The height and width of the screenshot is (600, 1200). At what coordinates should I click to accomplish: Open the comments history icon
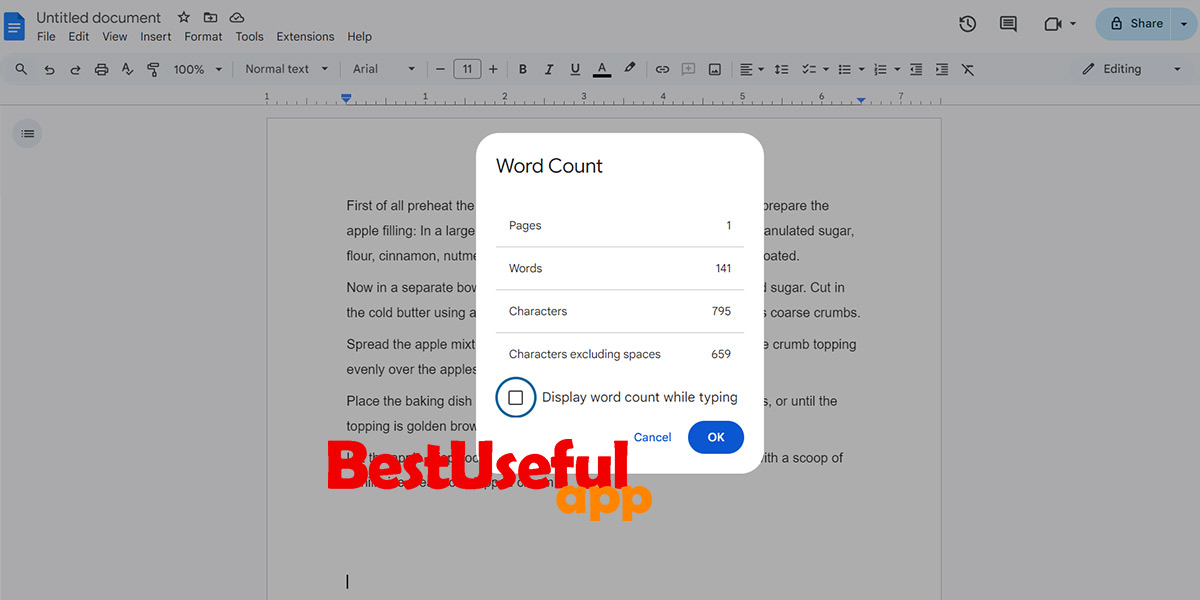coord(1008,24)
